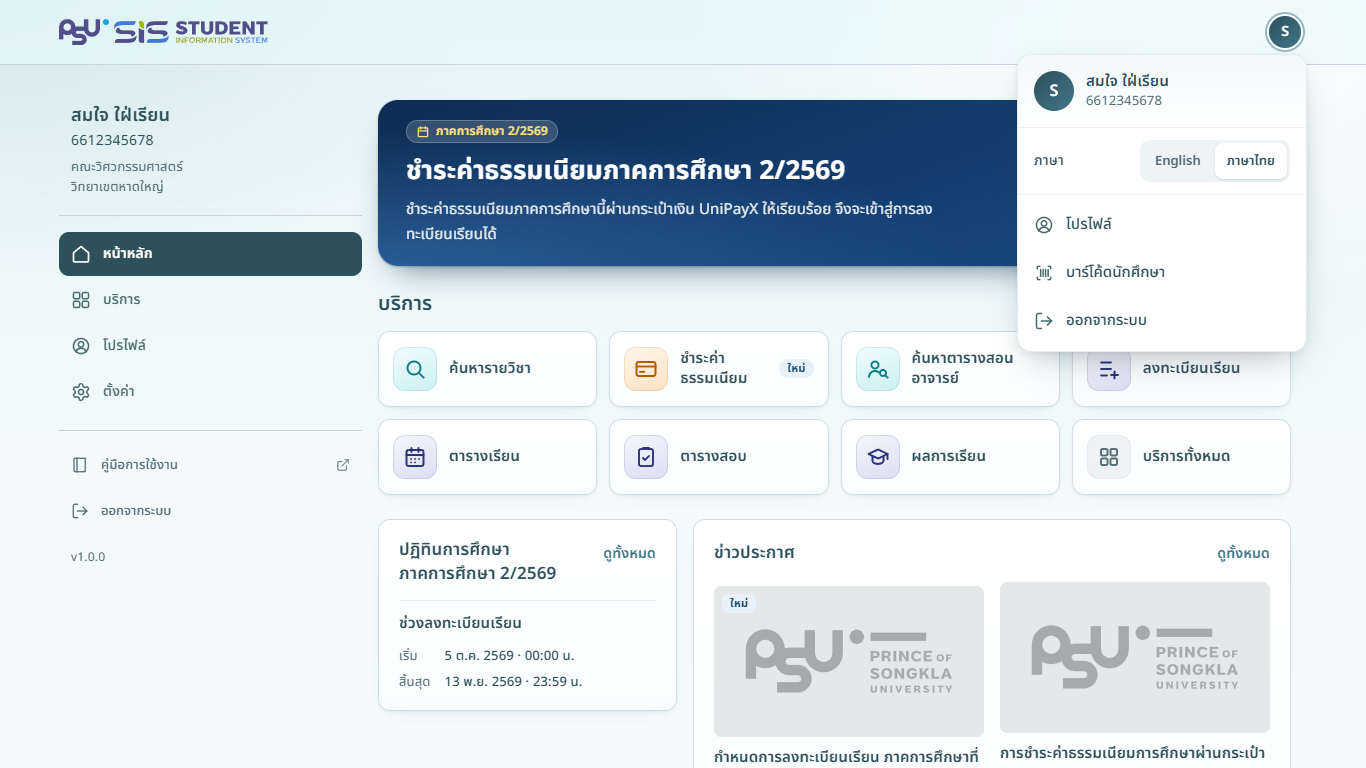This screenshot has width=1366, height=768.
Task: Open ตารางสอบ clipboard icon card
Action: click(x=646, y=457)
